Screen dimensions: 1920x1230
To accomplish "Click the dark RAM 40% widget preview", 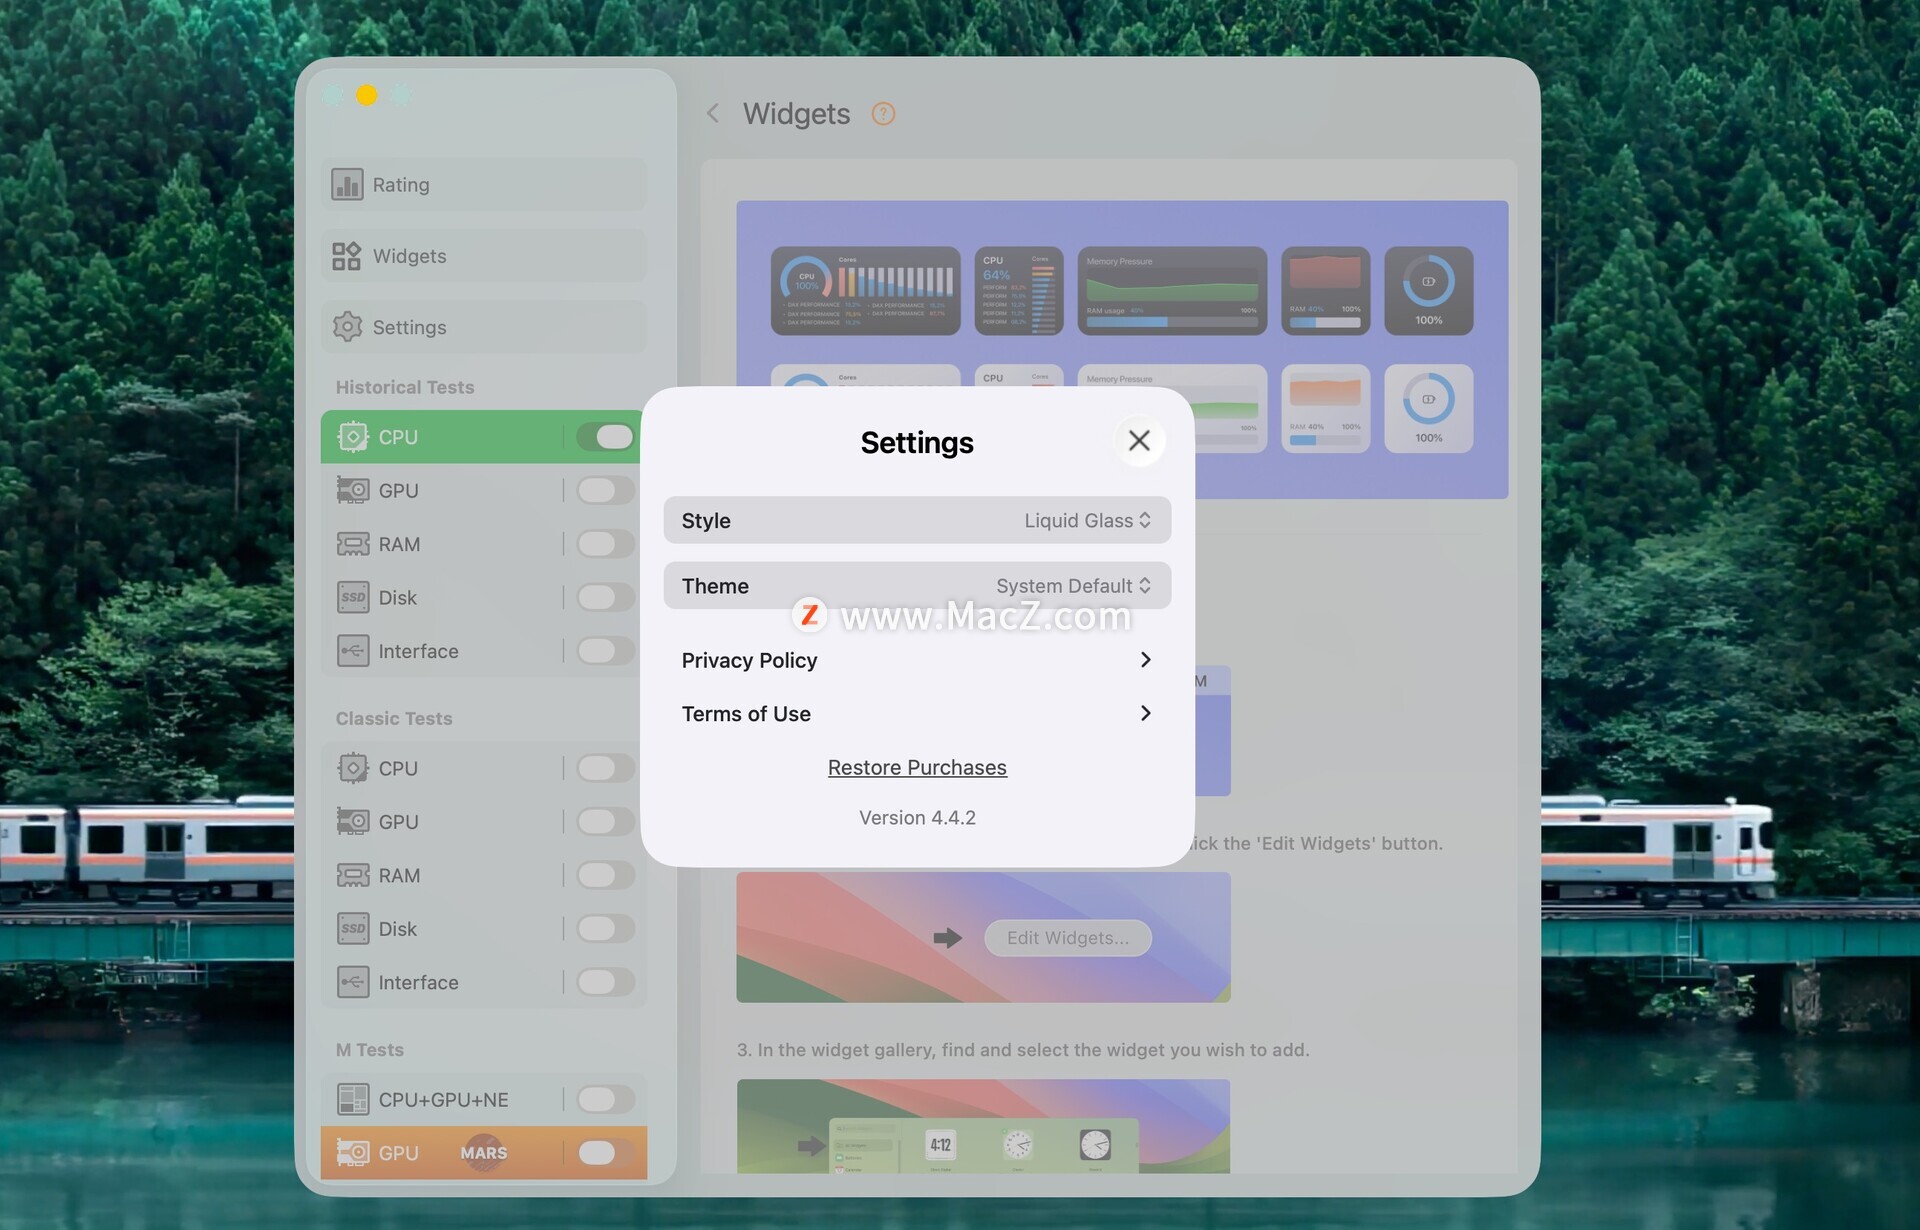I will point(1325,291).
